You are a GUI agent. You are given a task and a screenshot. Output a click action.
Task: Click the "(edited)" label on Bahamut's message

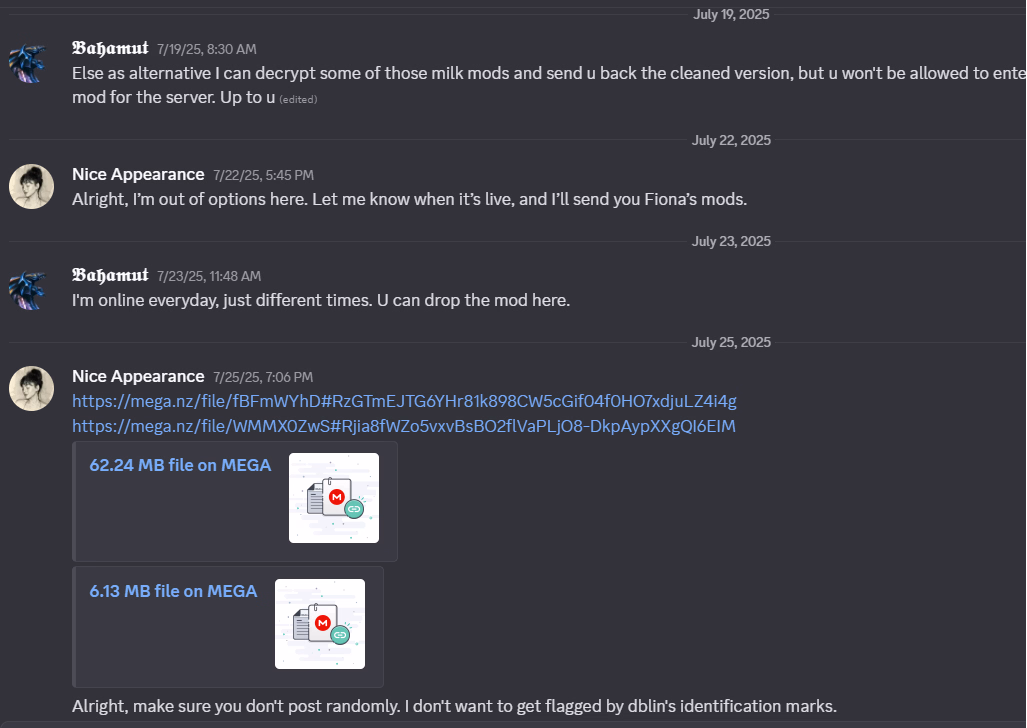click(x=302, y=100)
